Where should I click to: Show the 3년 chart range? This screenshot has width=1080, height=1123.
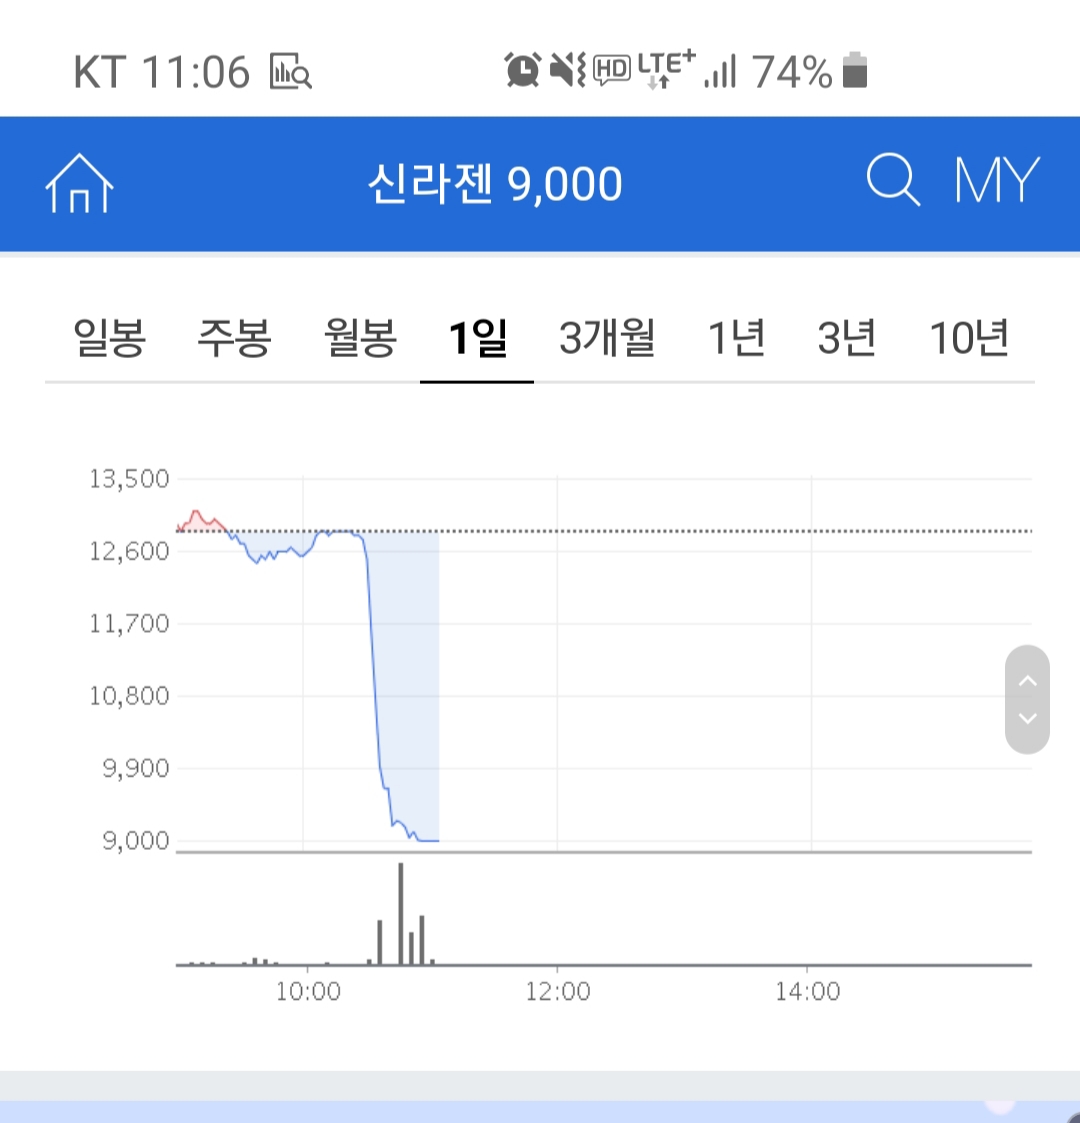846,338
